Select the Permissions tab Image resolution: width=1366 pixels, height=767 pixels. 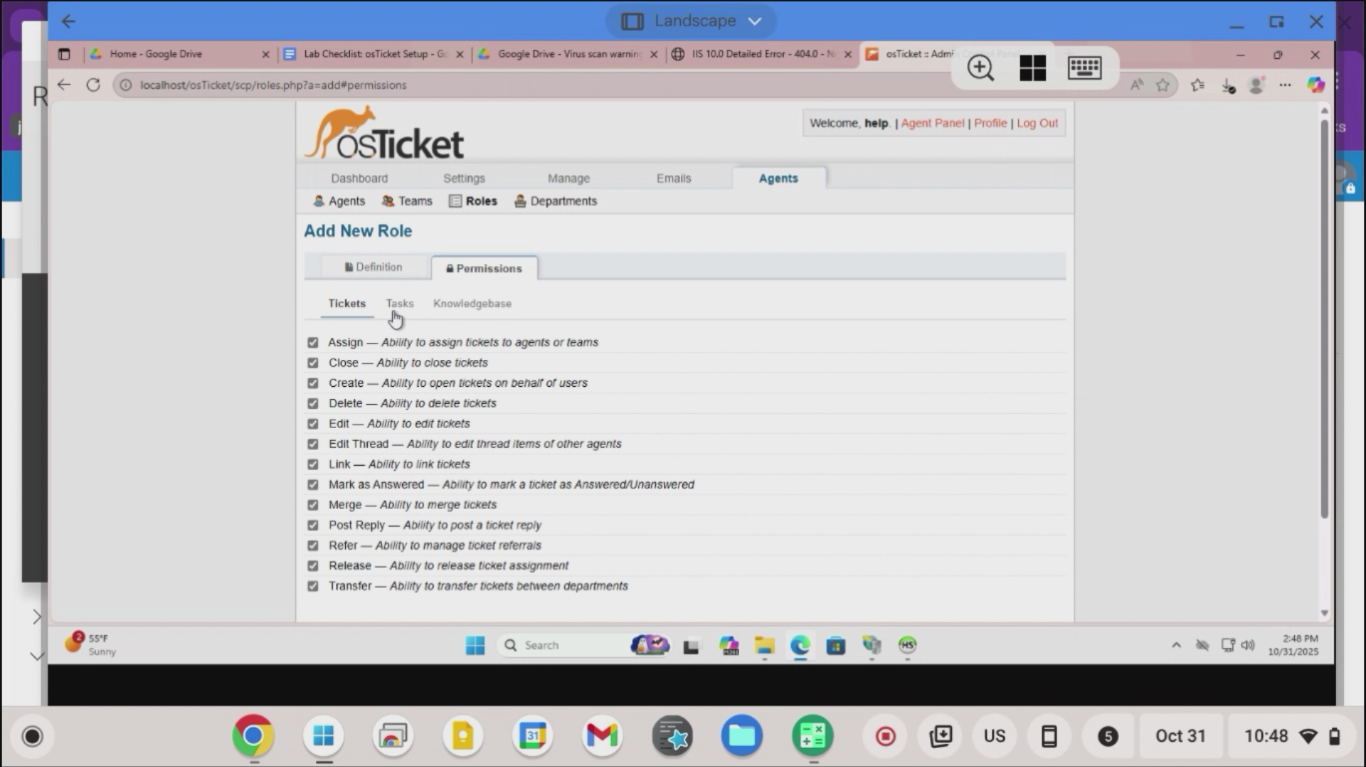tap(484, 268)
